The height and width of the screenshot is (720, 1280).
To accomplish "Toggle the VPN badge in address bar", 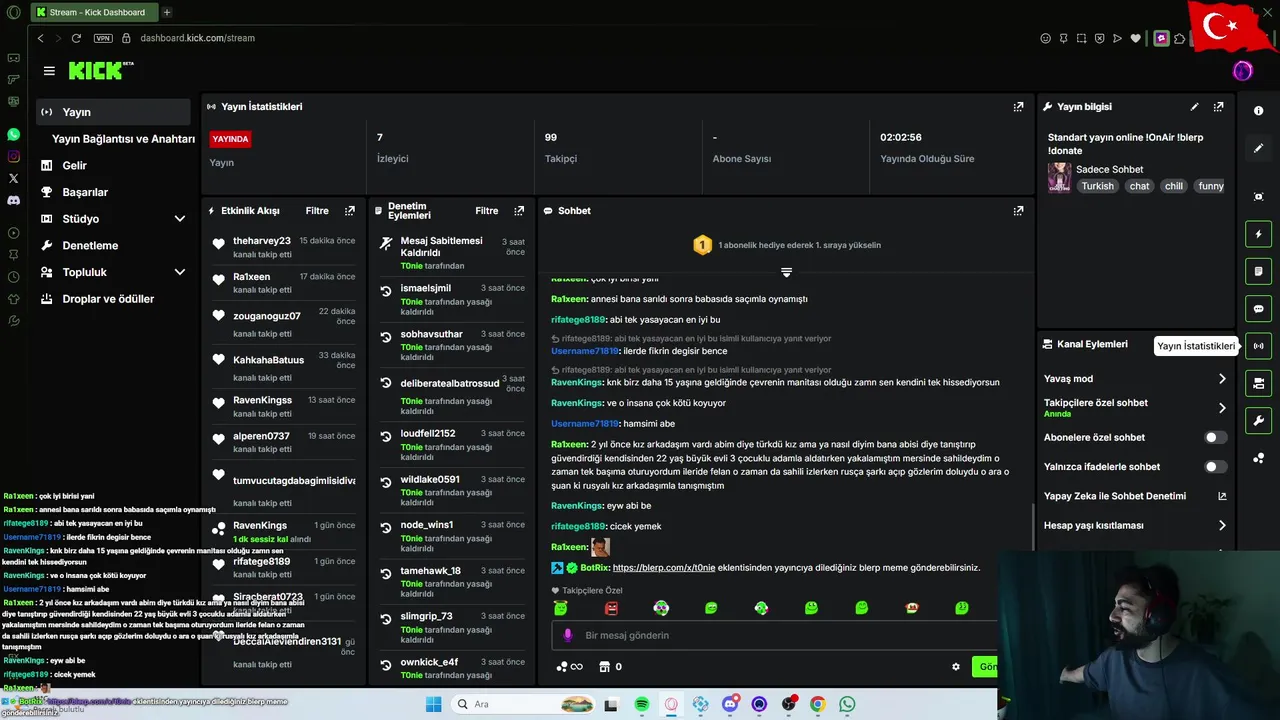I will [103, 38].
